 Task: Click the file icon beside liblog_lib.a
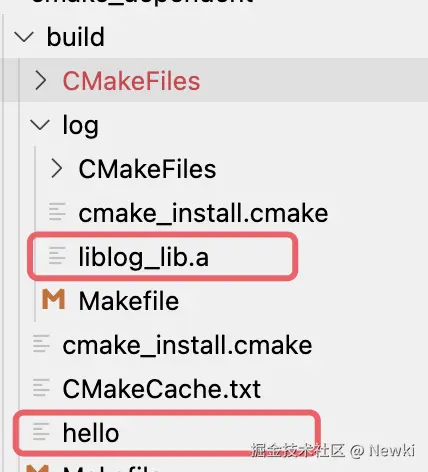coord(57,256)
